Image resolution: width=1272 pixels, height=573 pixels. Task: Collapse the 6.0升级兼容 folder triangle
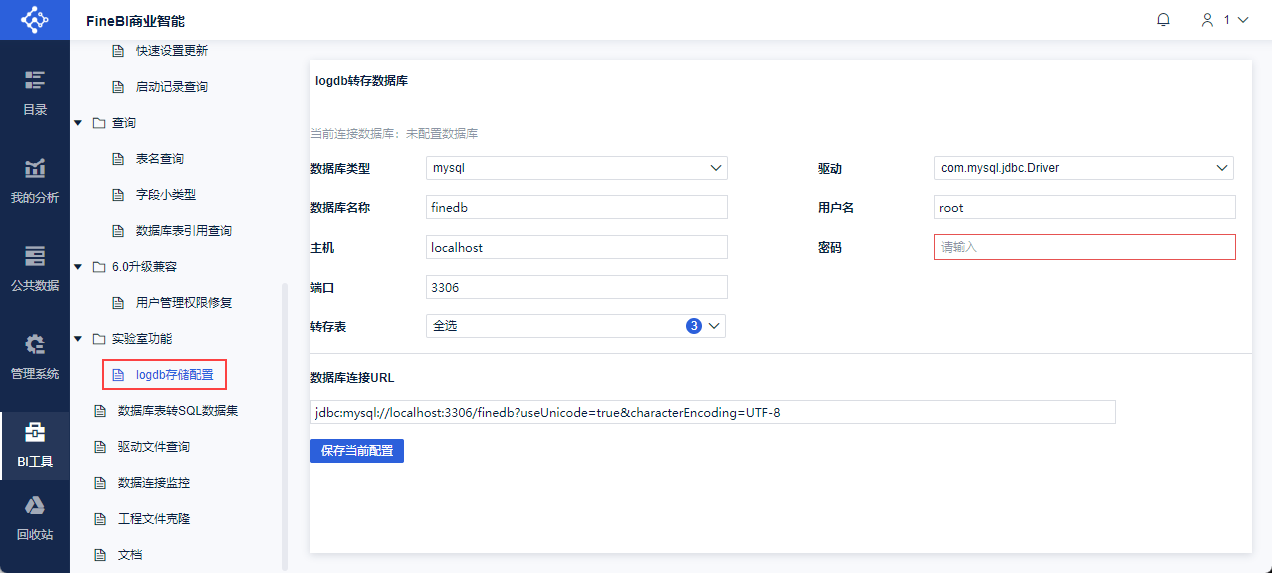click(78, 267)
